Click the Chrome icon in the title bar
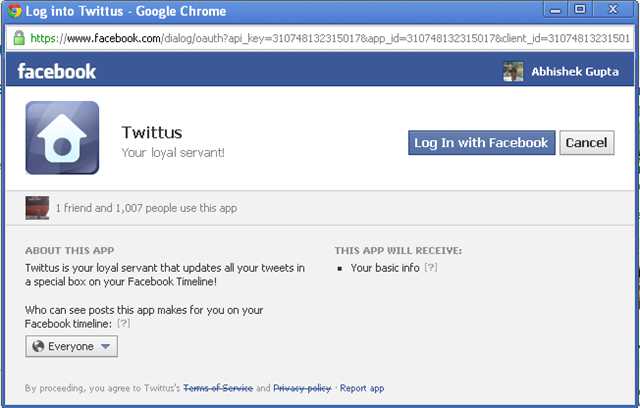The image size is (640, 408). [15, 12]
